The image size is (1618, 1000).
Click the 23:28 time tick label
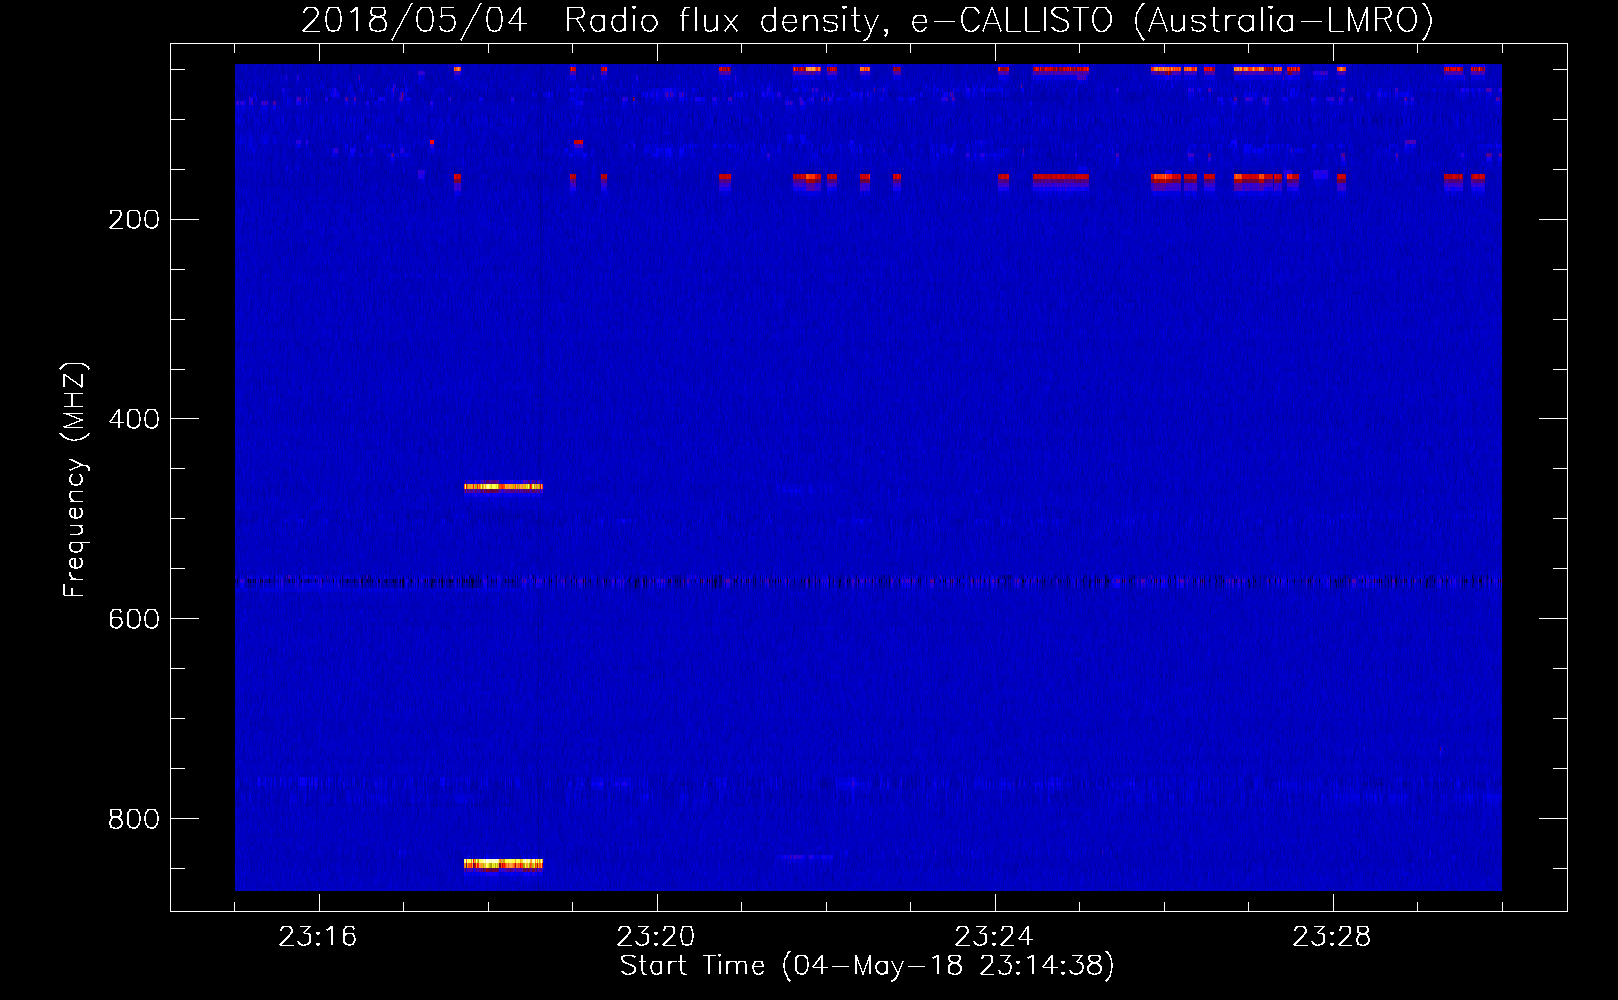1332,937
